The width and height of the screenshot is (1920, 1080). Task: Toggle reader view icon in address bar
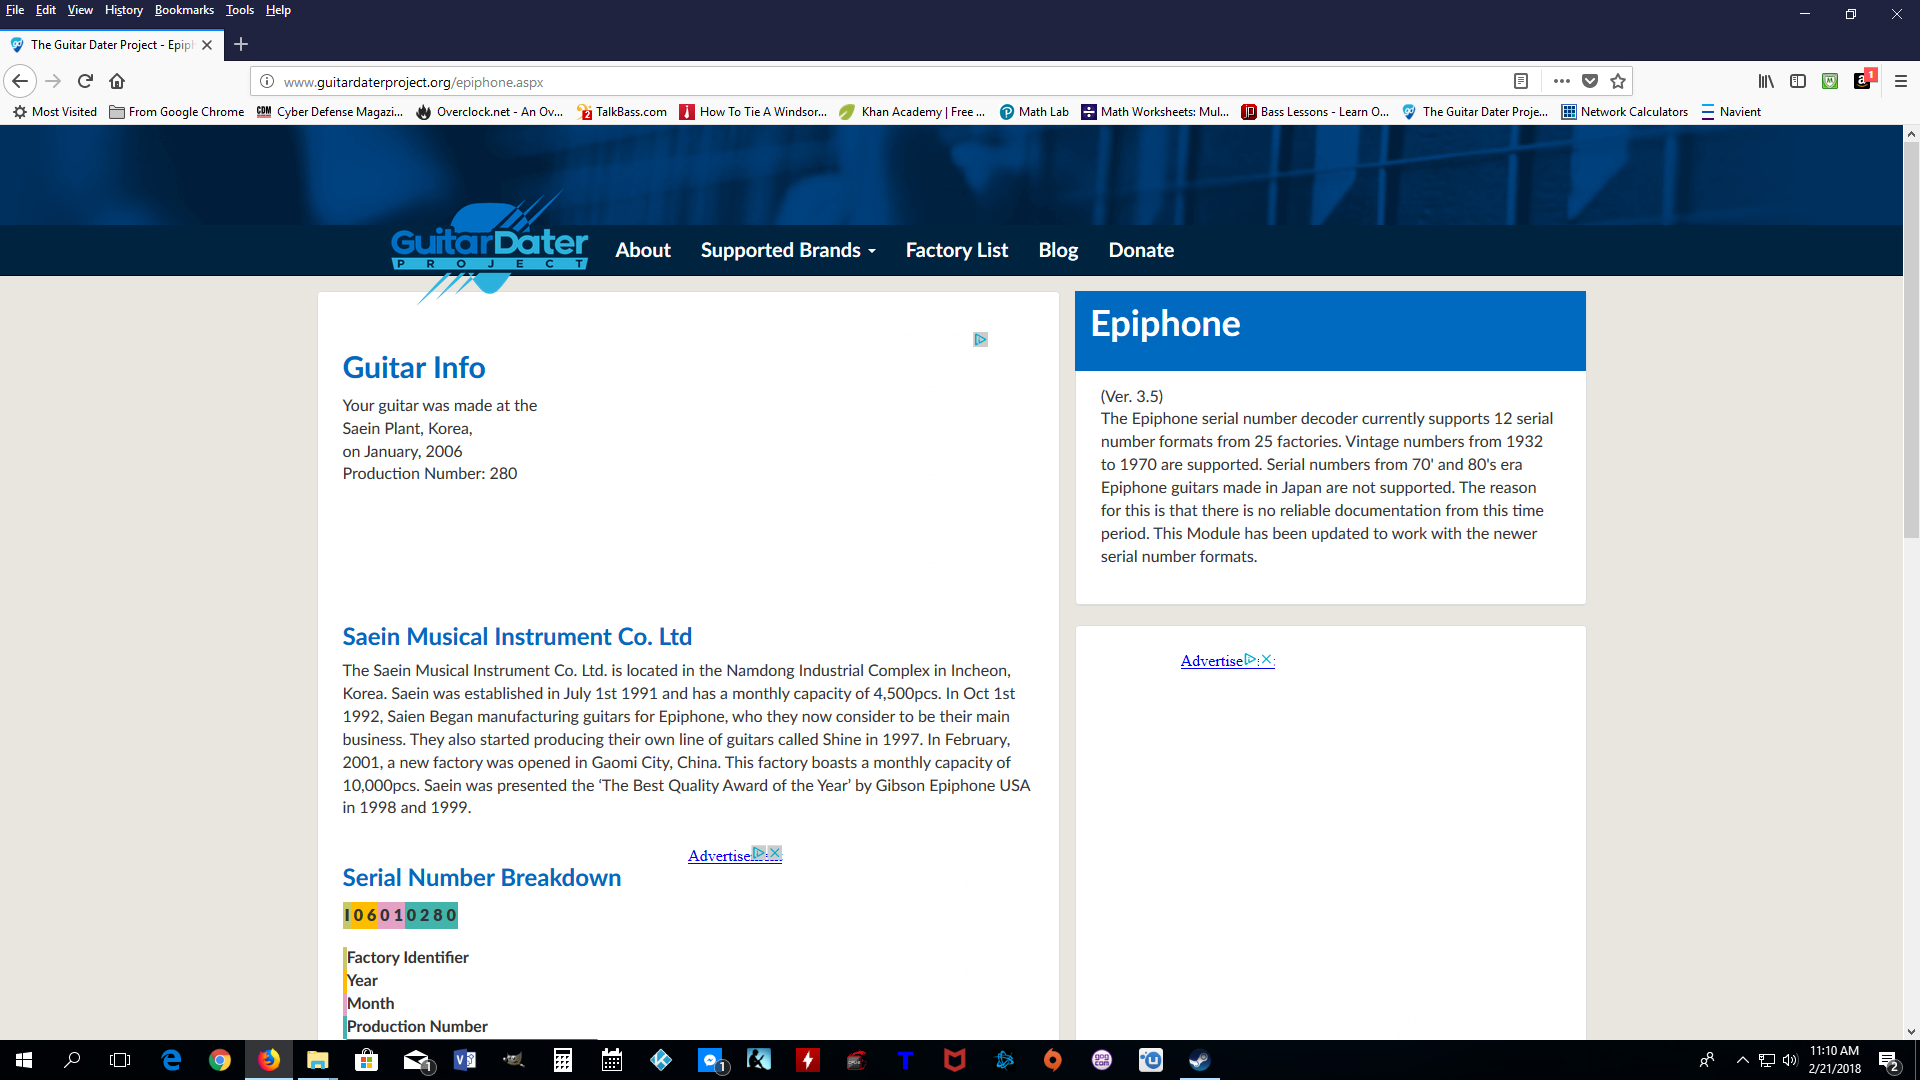pos(1521,81)
